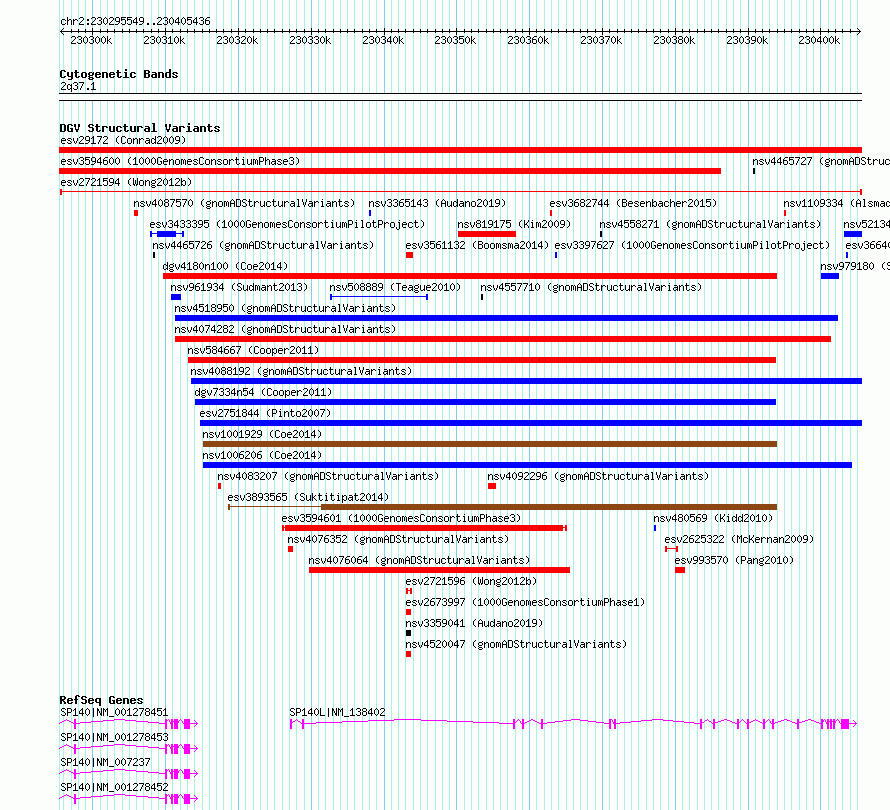Click the red dgv4180n100 variant bar
Image resolution: width=890 pixels, height=810 pixels.
[x=470, y=276]
